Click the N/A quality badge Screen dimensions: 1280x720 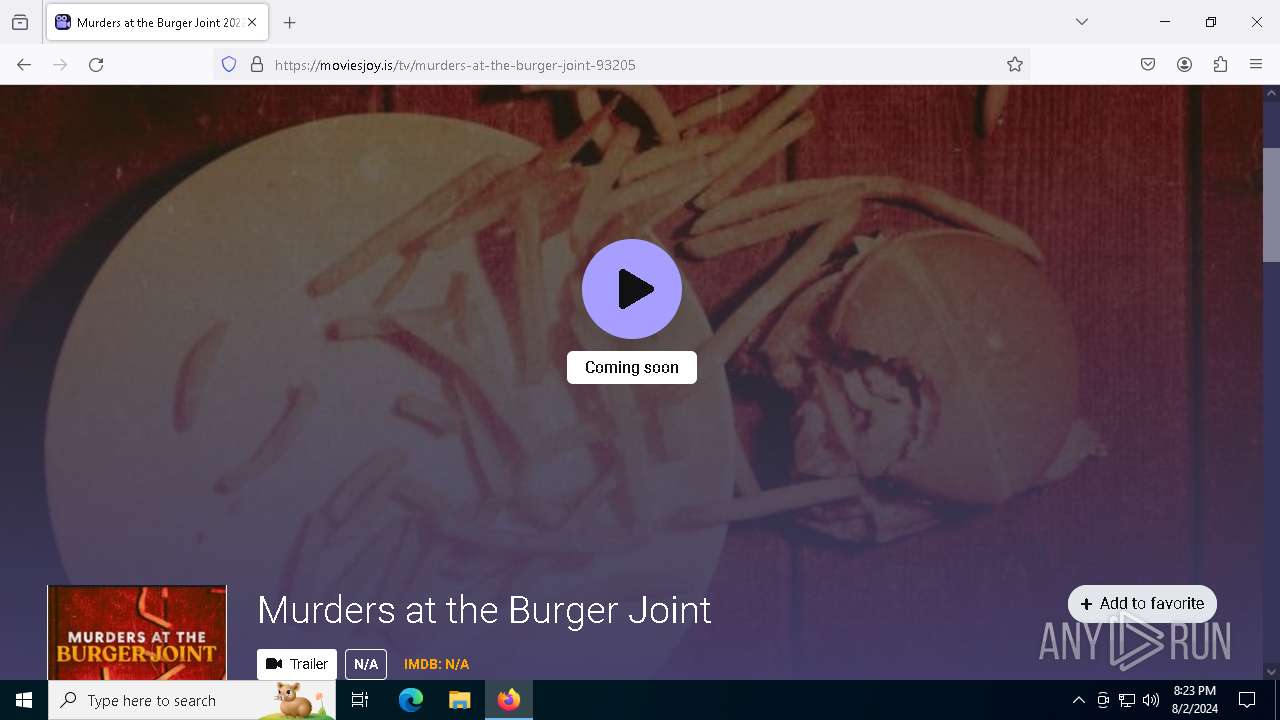click(x=366, y=664)
